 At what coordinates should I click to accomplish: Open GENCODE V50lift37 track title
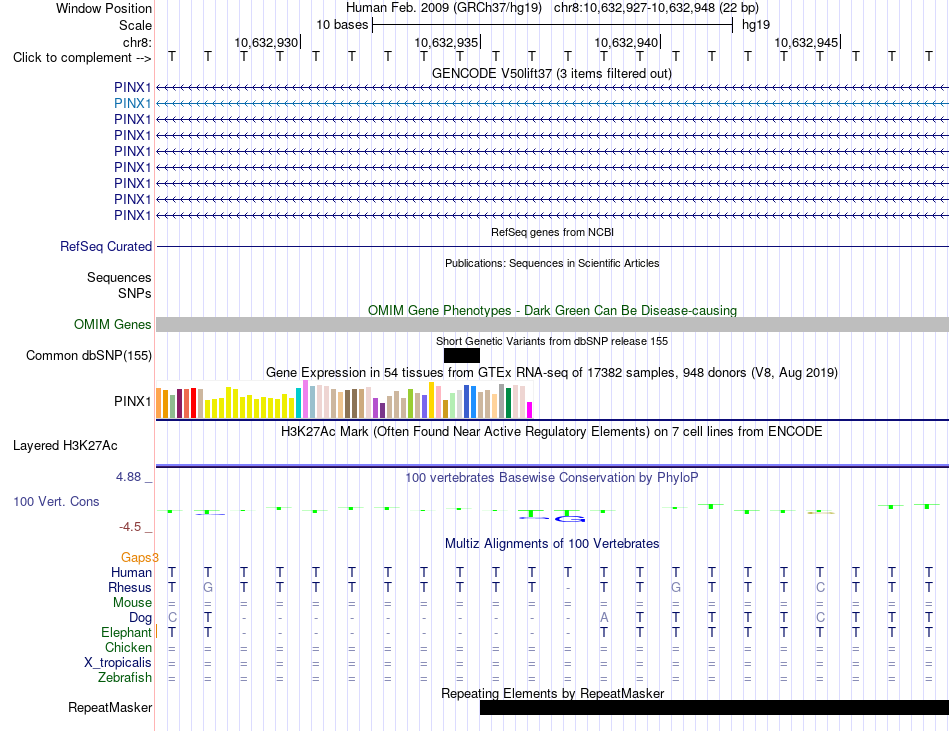click(x=552, y=73)
